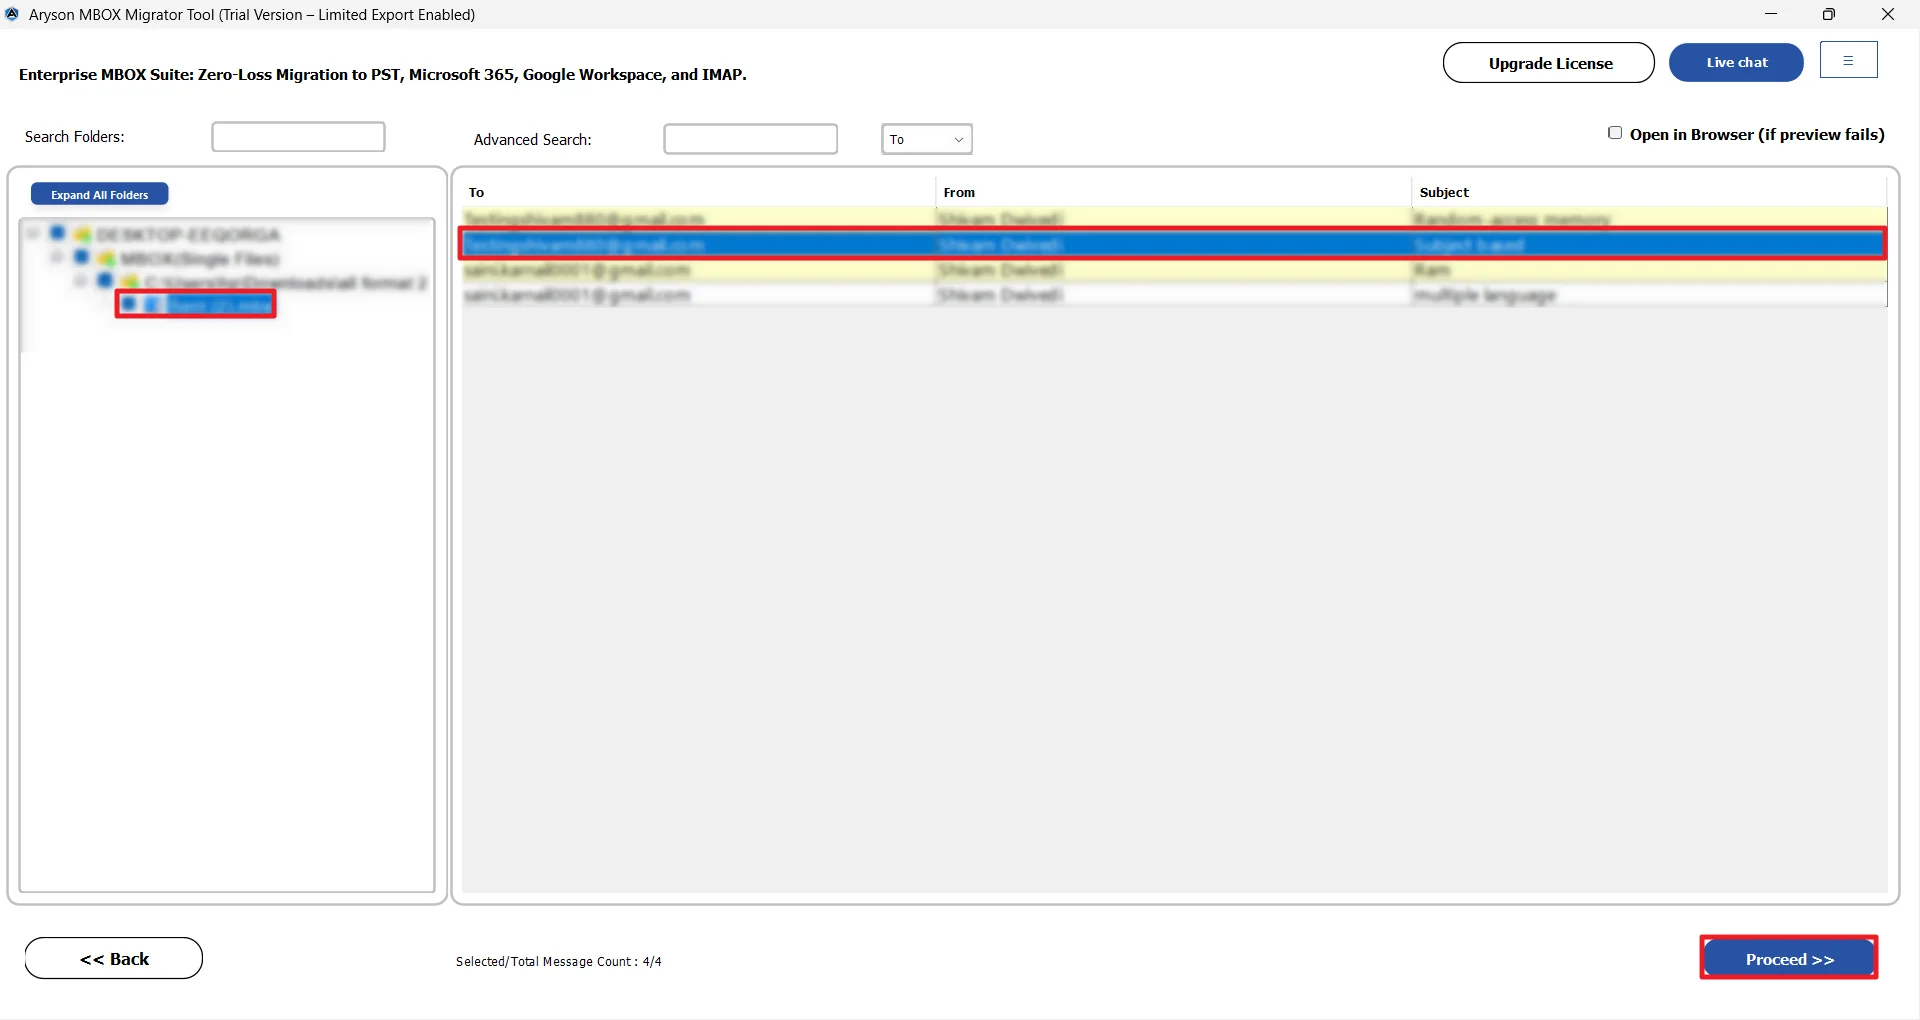The width and height of the screenshot is (1920, 1020).
Task: Click the 'Advanced Search:' label
Action: pyautogui.click(x=532, y=139)
